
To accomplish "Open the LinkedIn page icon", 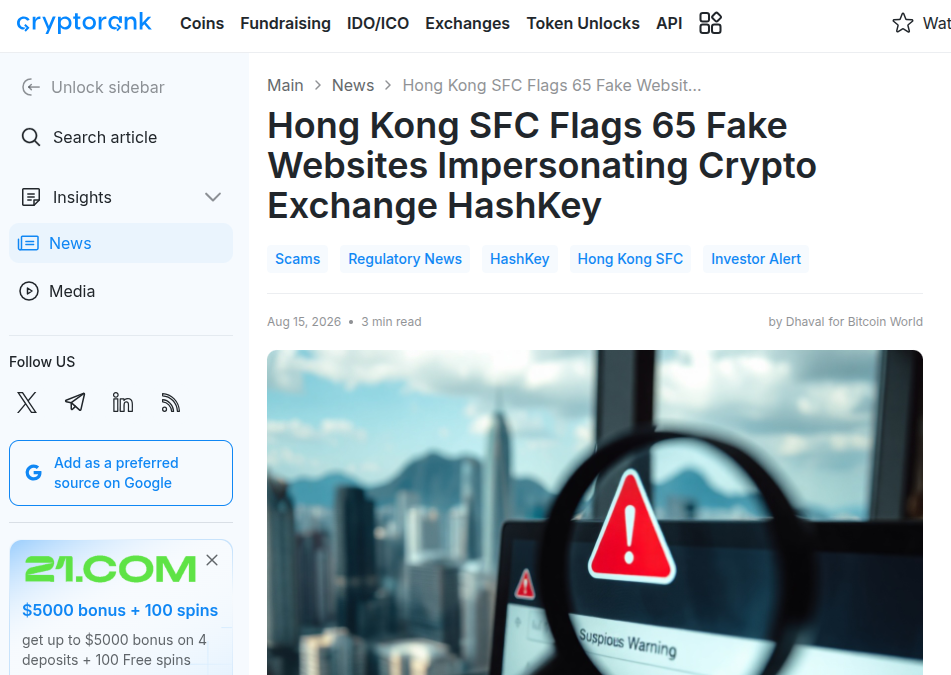I will [x=123, y=402].
